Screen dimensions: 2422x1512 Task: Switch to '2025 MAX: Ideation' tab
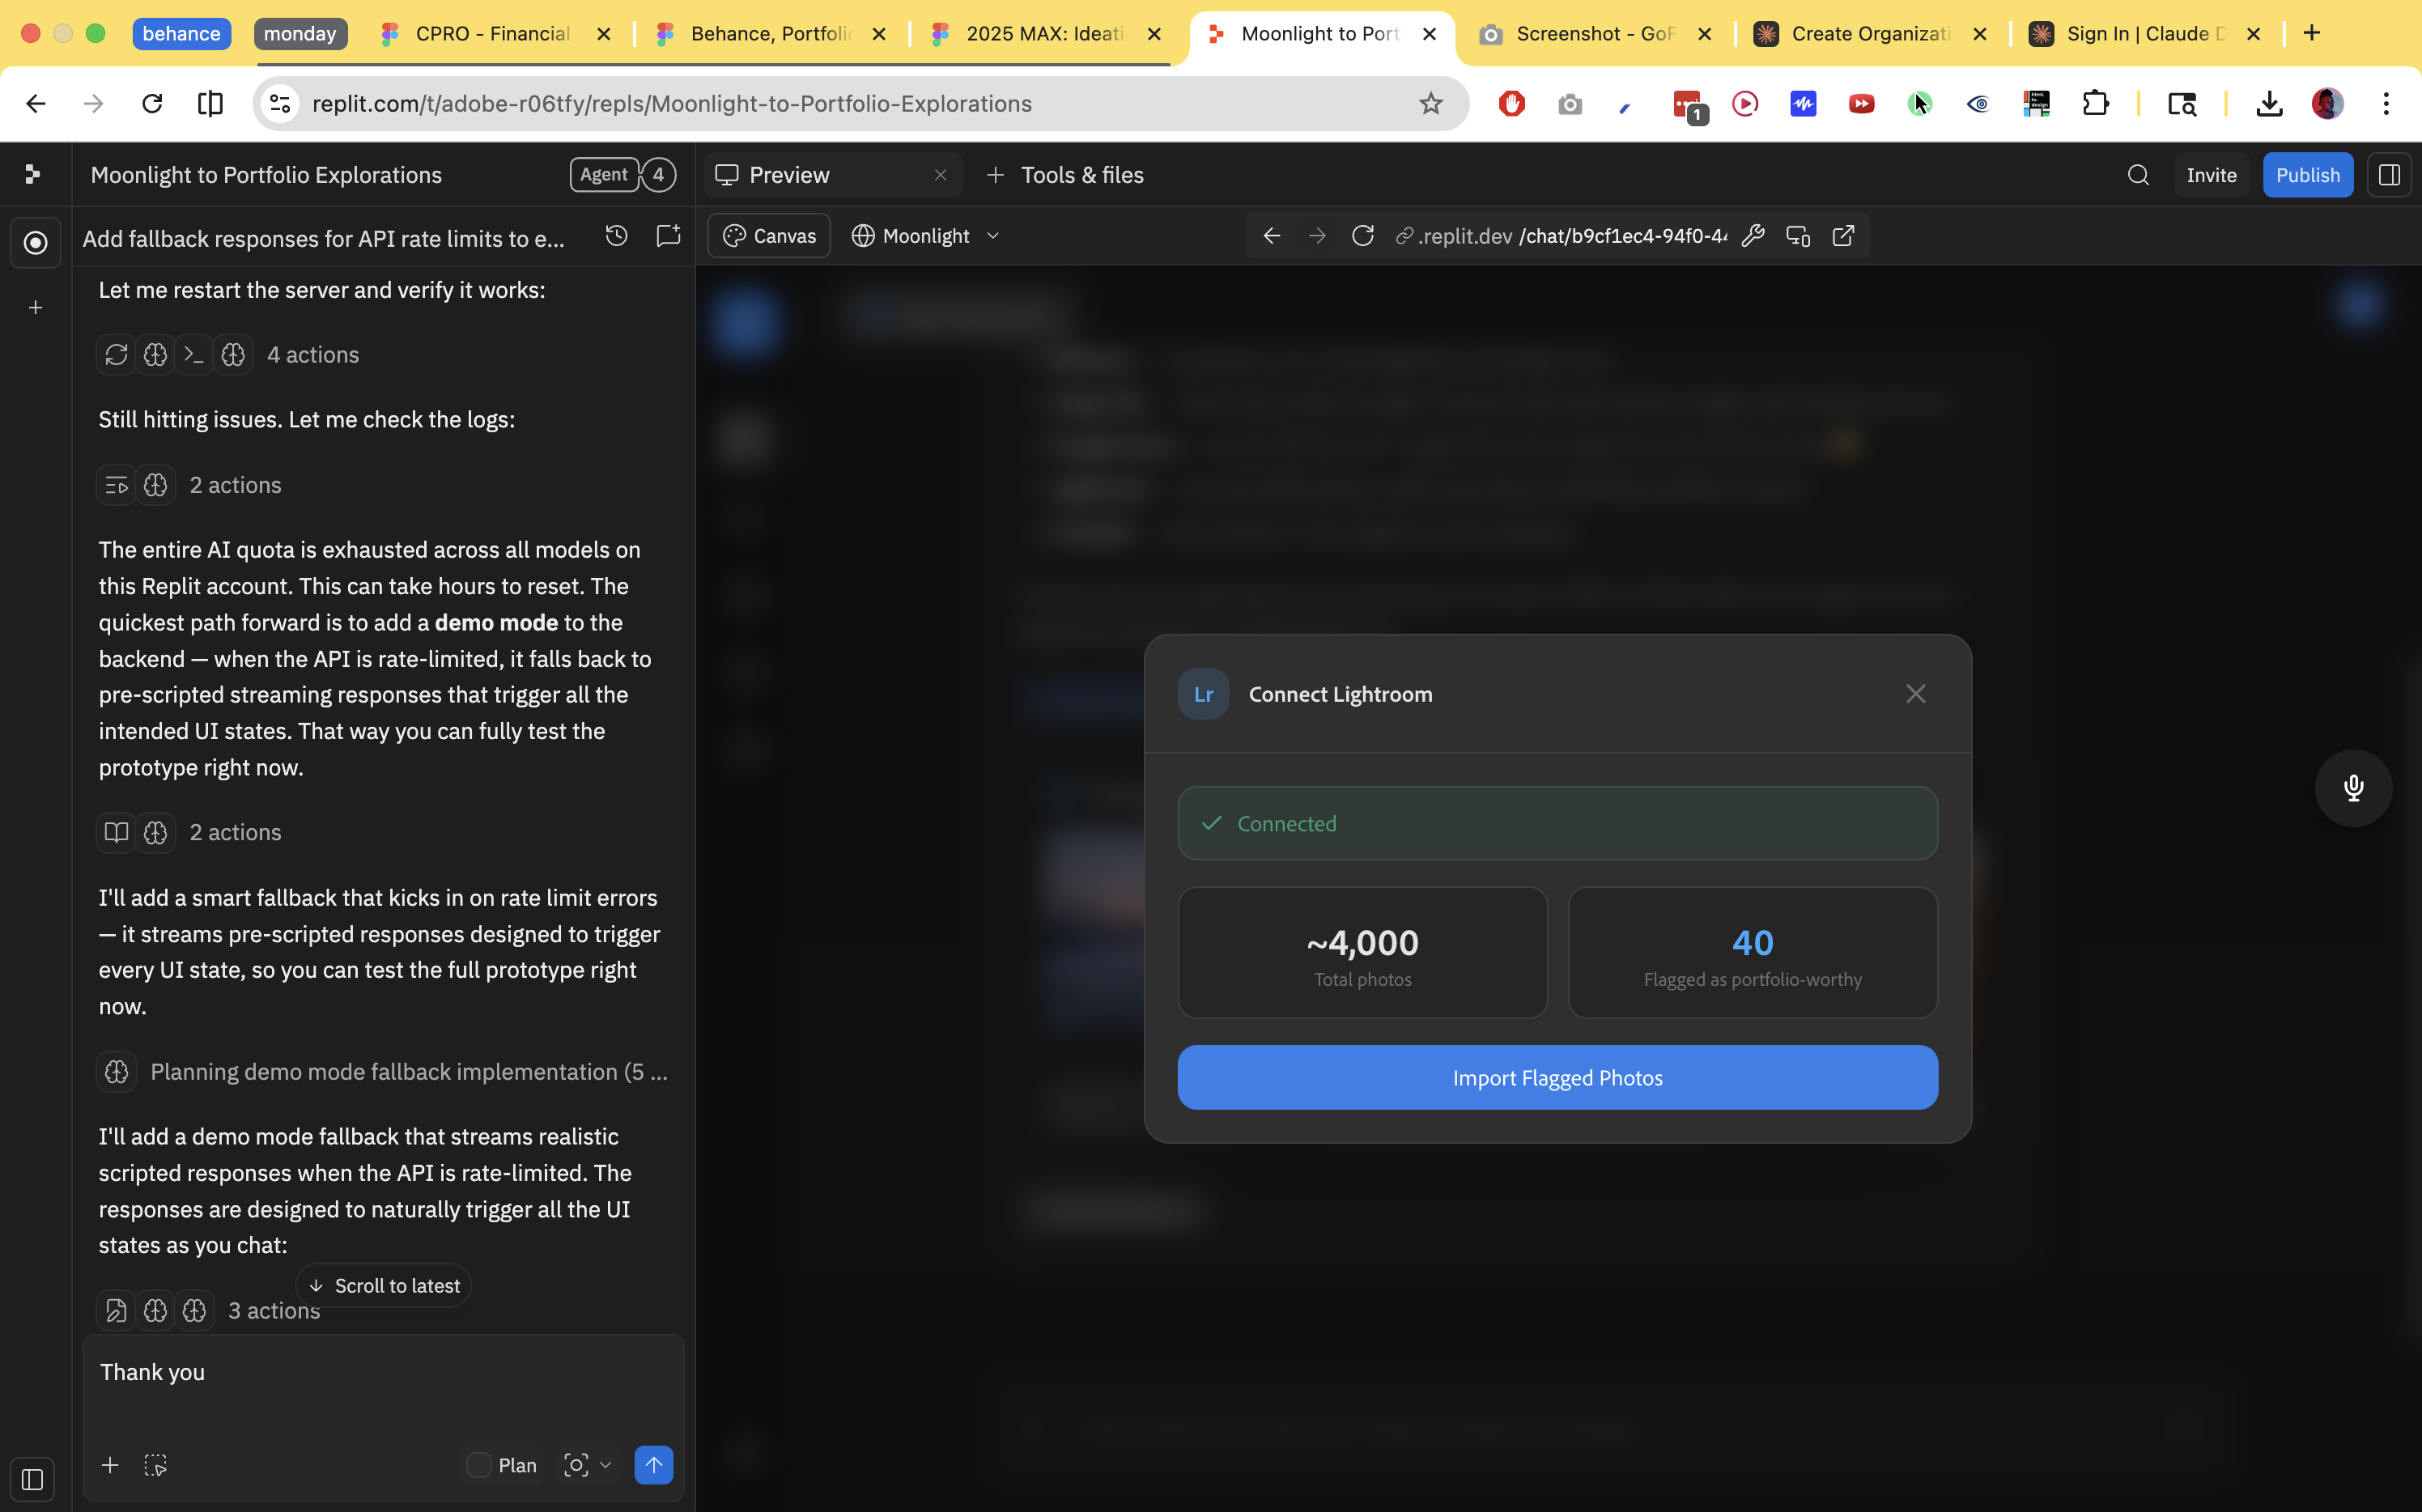click(1045, 34)
